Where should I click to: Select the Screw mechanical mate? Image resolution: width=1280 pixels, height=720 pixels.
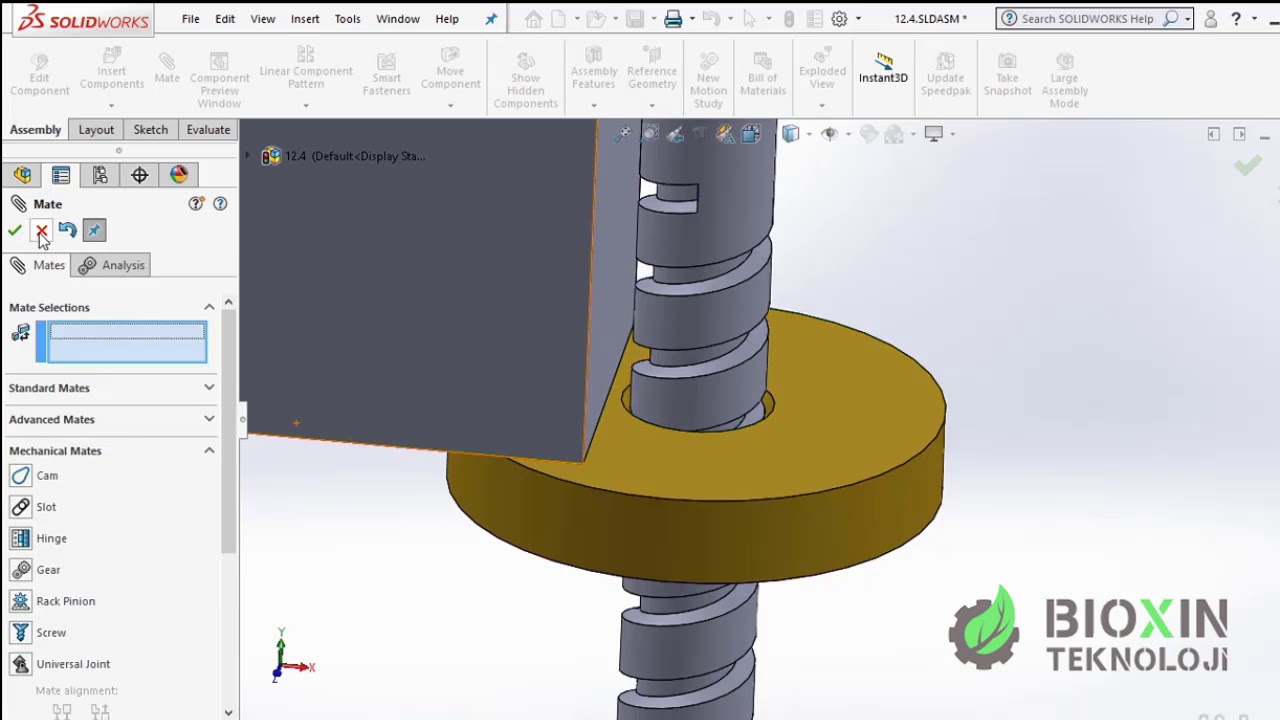[39, 633]
